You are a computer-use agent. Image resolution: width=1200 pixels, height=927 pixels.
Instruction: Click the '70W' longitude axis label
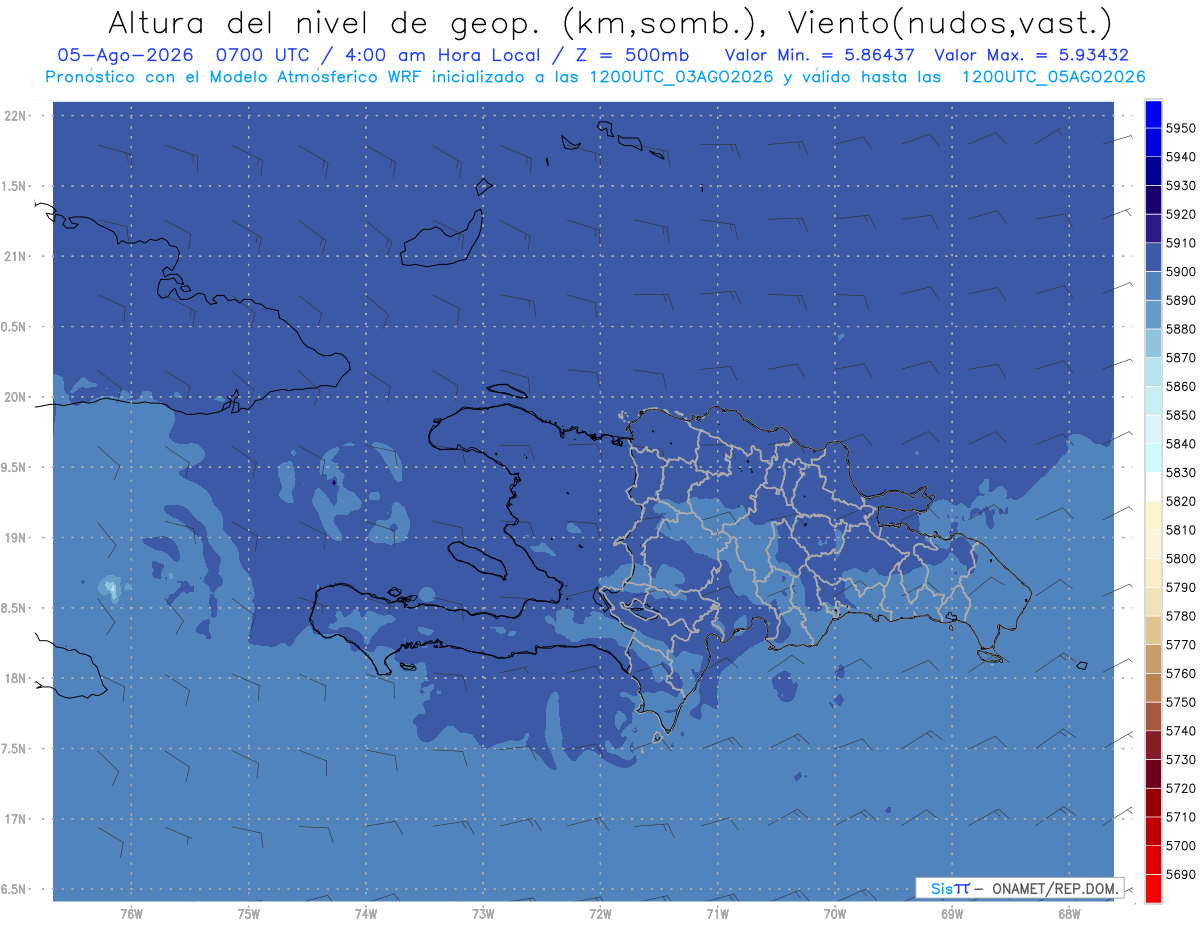pyautogui.click(x=835, y=913)
